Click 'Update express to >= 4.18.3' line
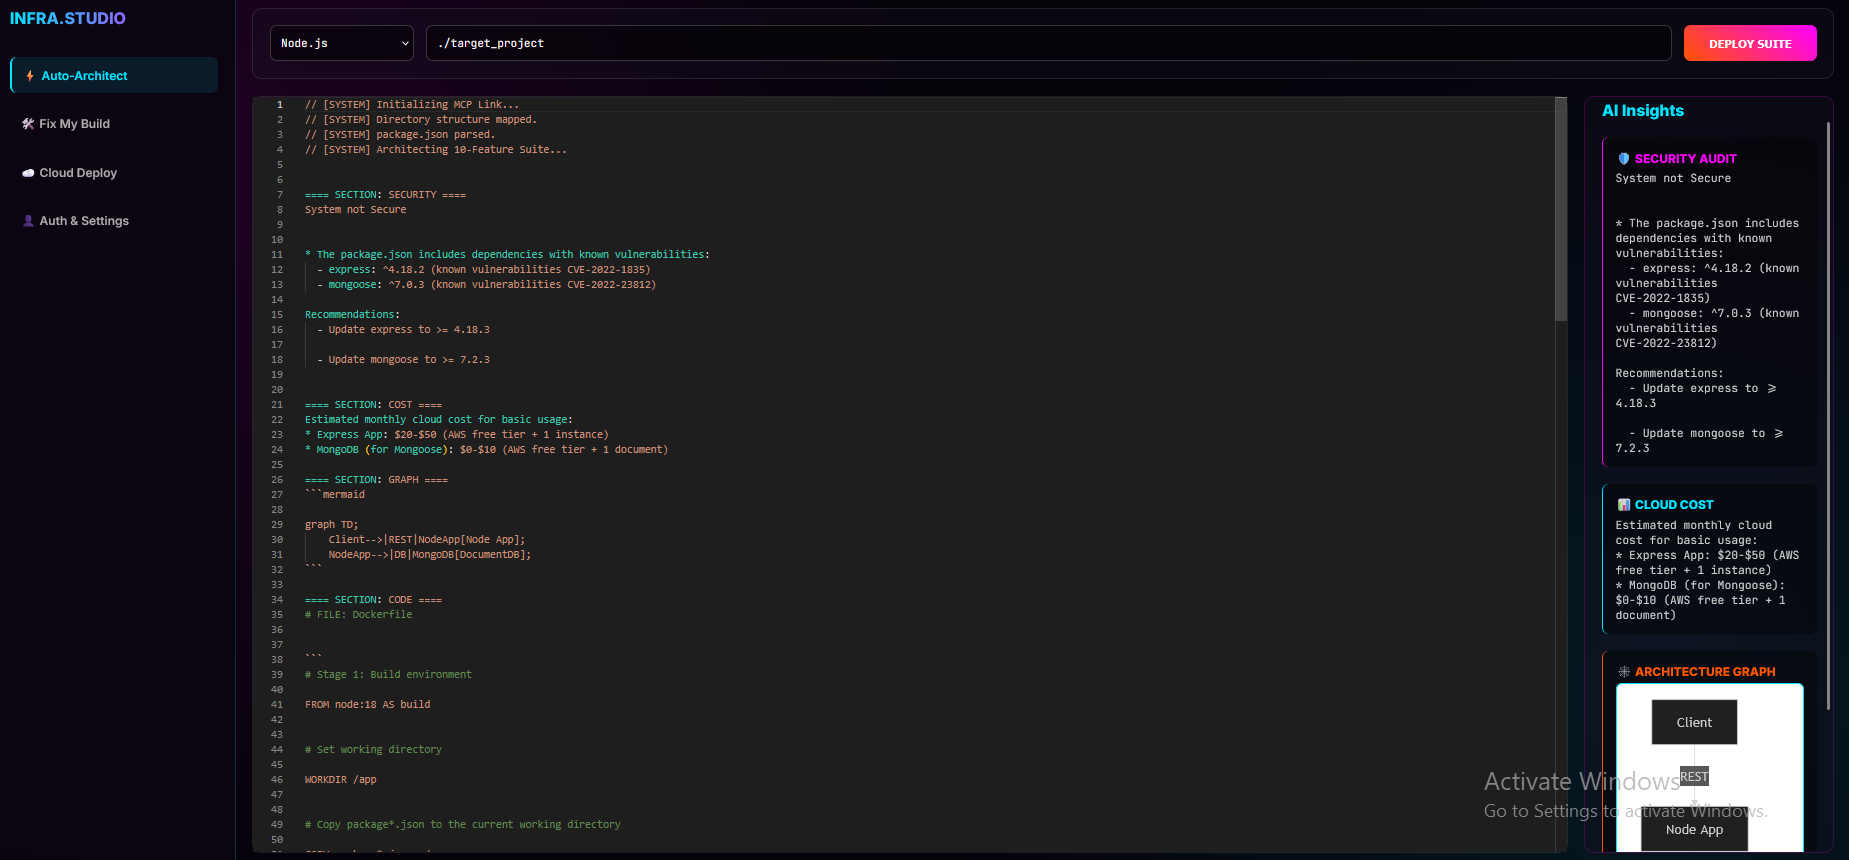Image resolution: width=1849 pixels, height=860 pixels. click(x=404, y=329)
